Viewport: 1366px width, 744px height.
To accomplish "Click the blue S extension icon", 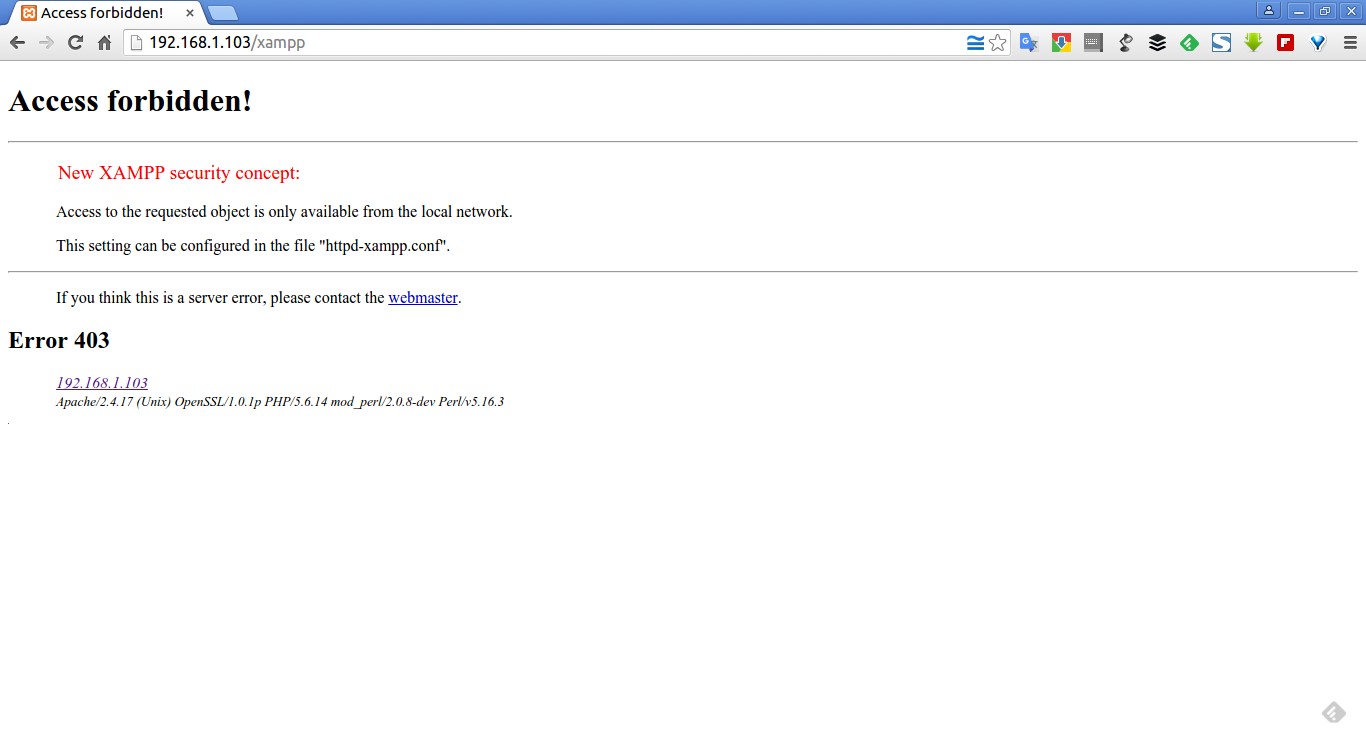I will click(1221, 43).
